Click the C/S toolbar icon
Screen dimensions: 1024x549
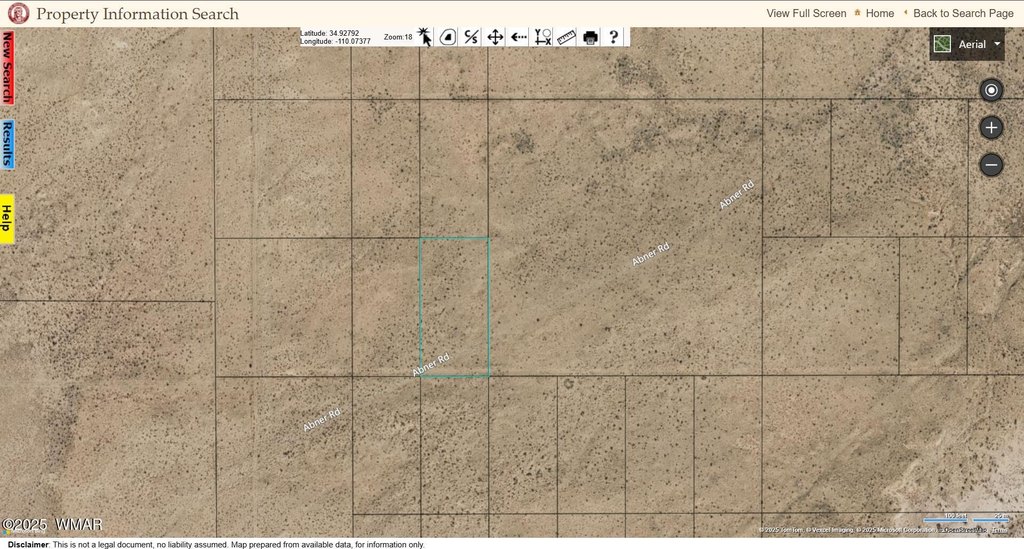tap(472, 37)
